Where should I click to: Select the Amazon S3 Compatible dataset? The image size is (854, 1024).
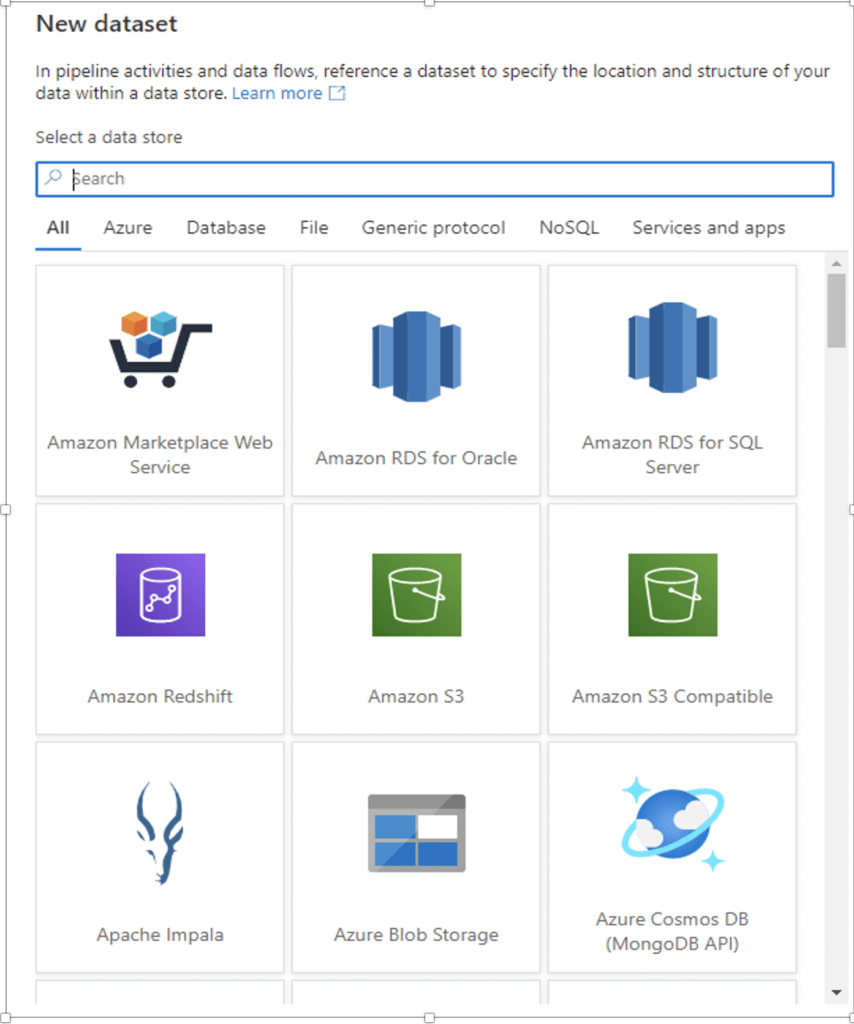coord(672,618)
